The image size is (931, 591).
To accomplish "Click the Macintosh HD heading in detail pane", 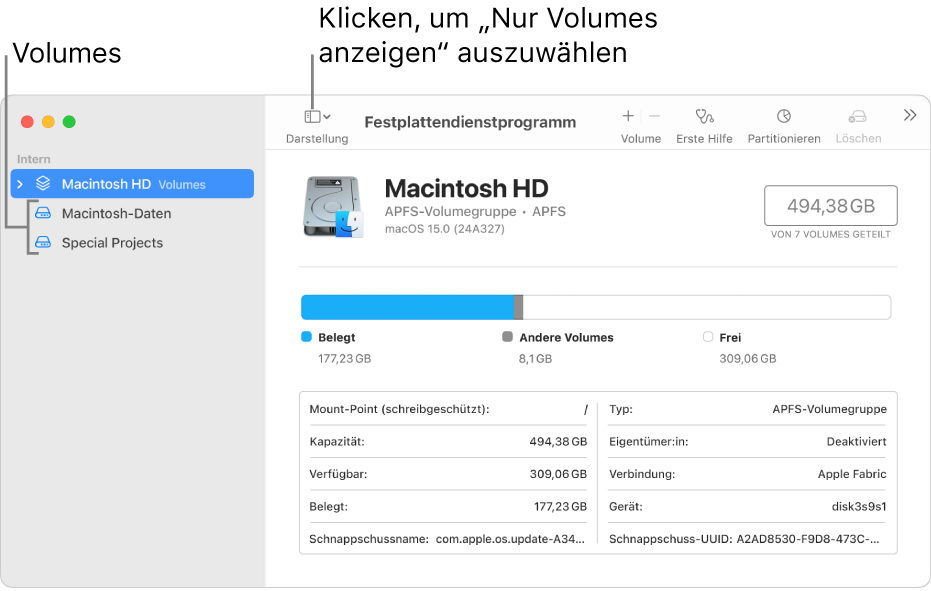I will pyautogui.click(x=467, y=188).
